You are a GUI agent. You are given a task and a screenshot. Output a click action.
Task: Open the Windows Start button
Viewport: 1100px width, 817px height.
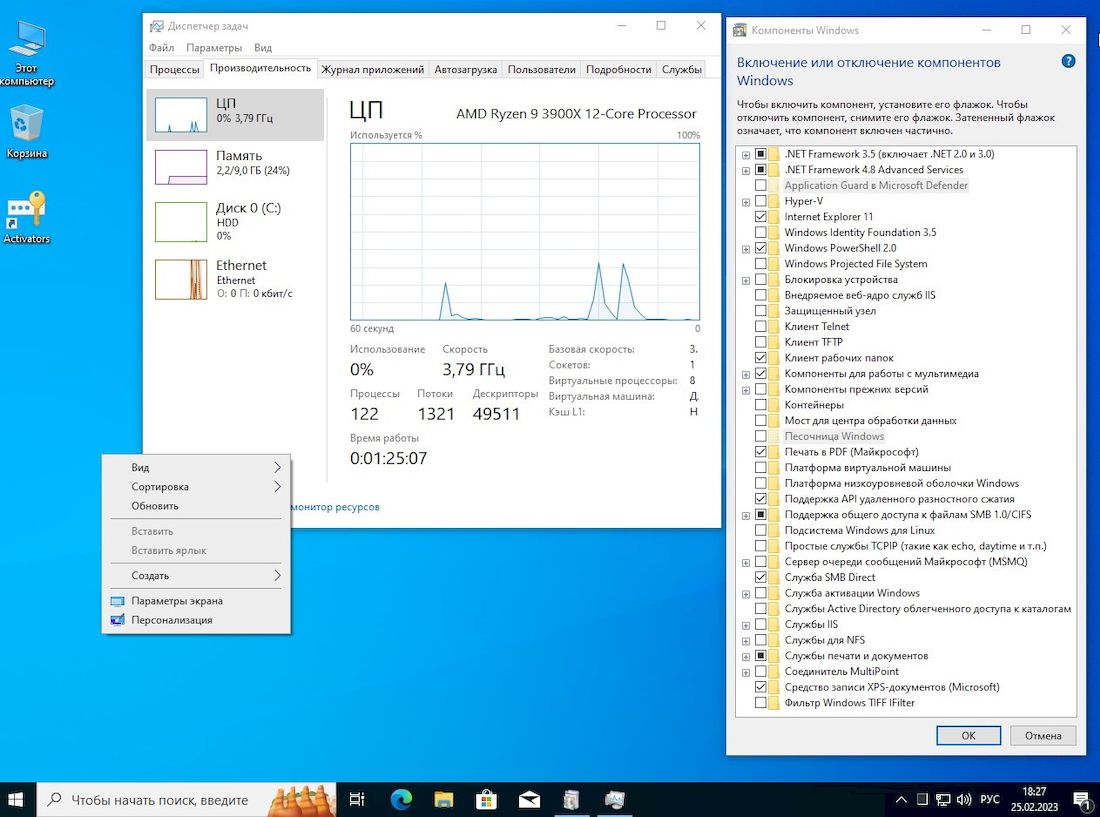click(x=15, y=799)
